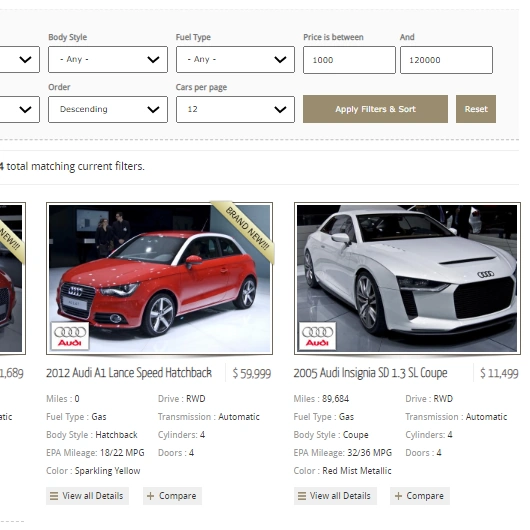Click the maximum price field showing 120000
The image size is (530, 530).
coord(447,60)
